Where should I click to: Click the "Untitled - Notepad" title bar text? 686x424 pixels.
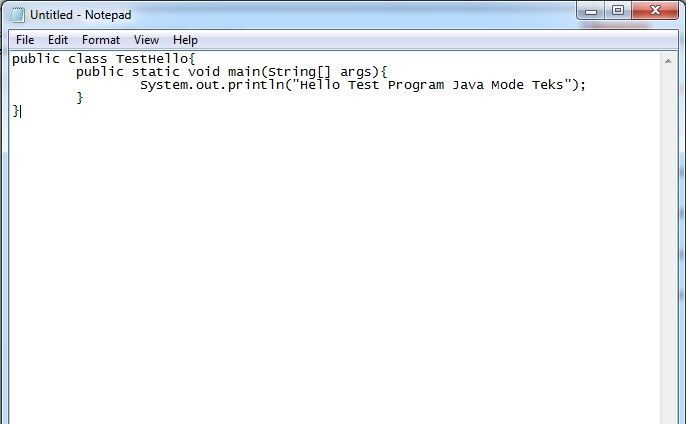click(x=80, y=15)
